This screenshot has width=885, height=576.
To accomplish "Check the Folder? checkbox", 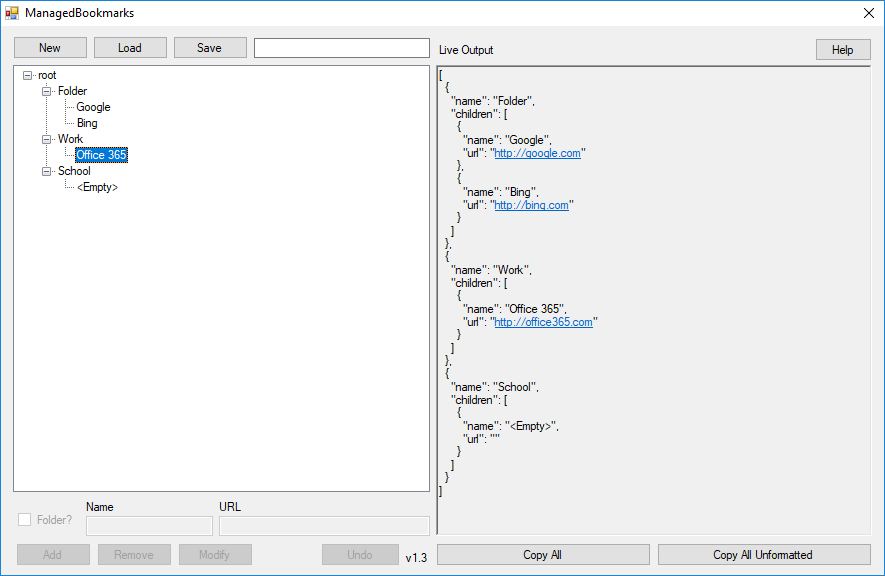I will (x=24, y=519).
